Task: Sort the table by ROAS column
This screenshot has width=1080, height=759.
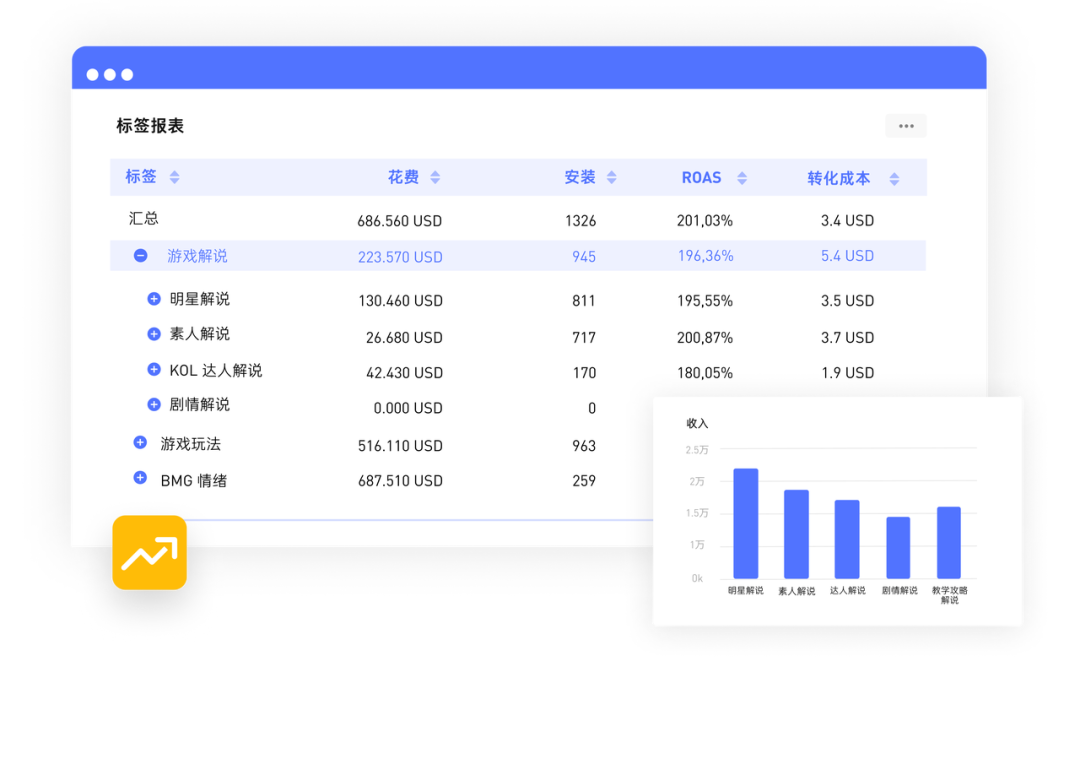Action: tap(741, 177)
